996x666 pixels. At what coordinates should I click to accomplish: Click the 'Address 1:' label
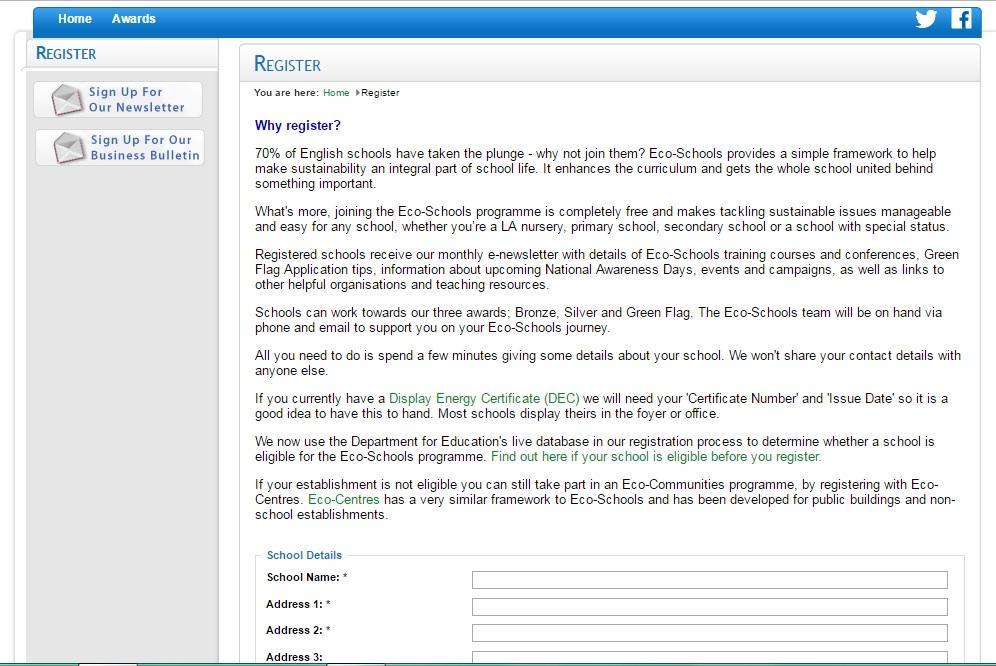(294, 604)
